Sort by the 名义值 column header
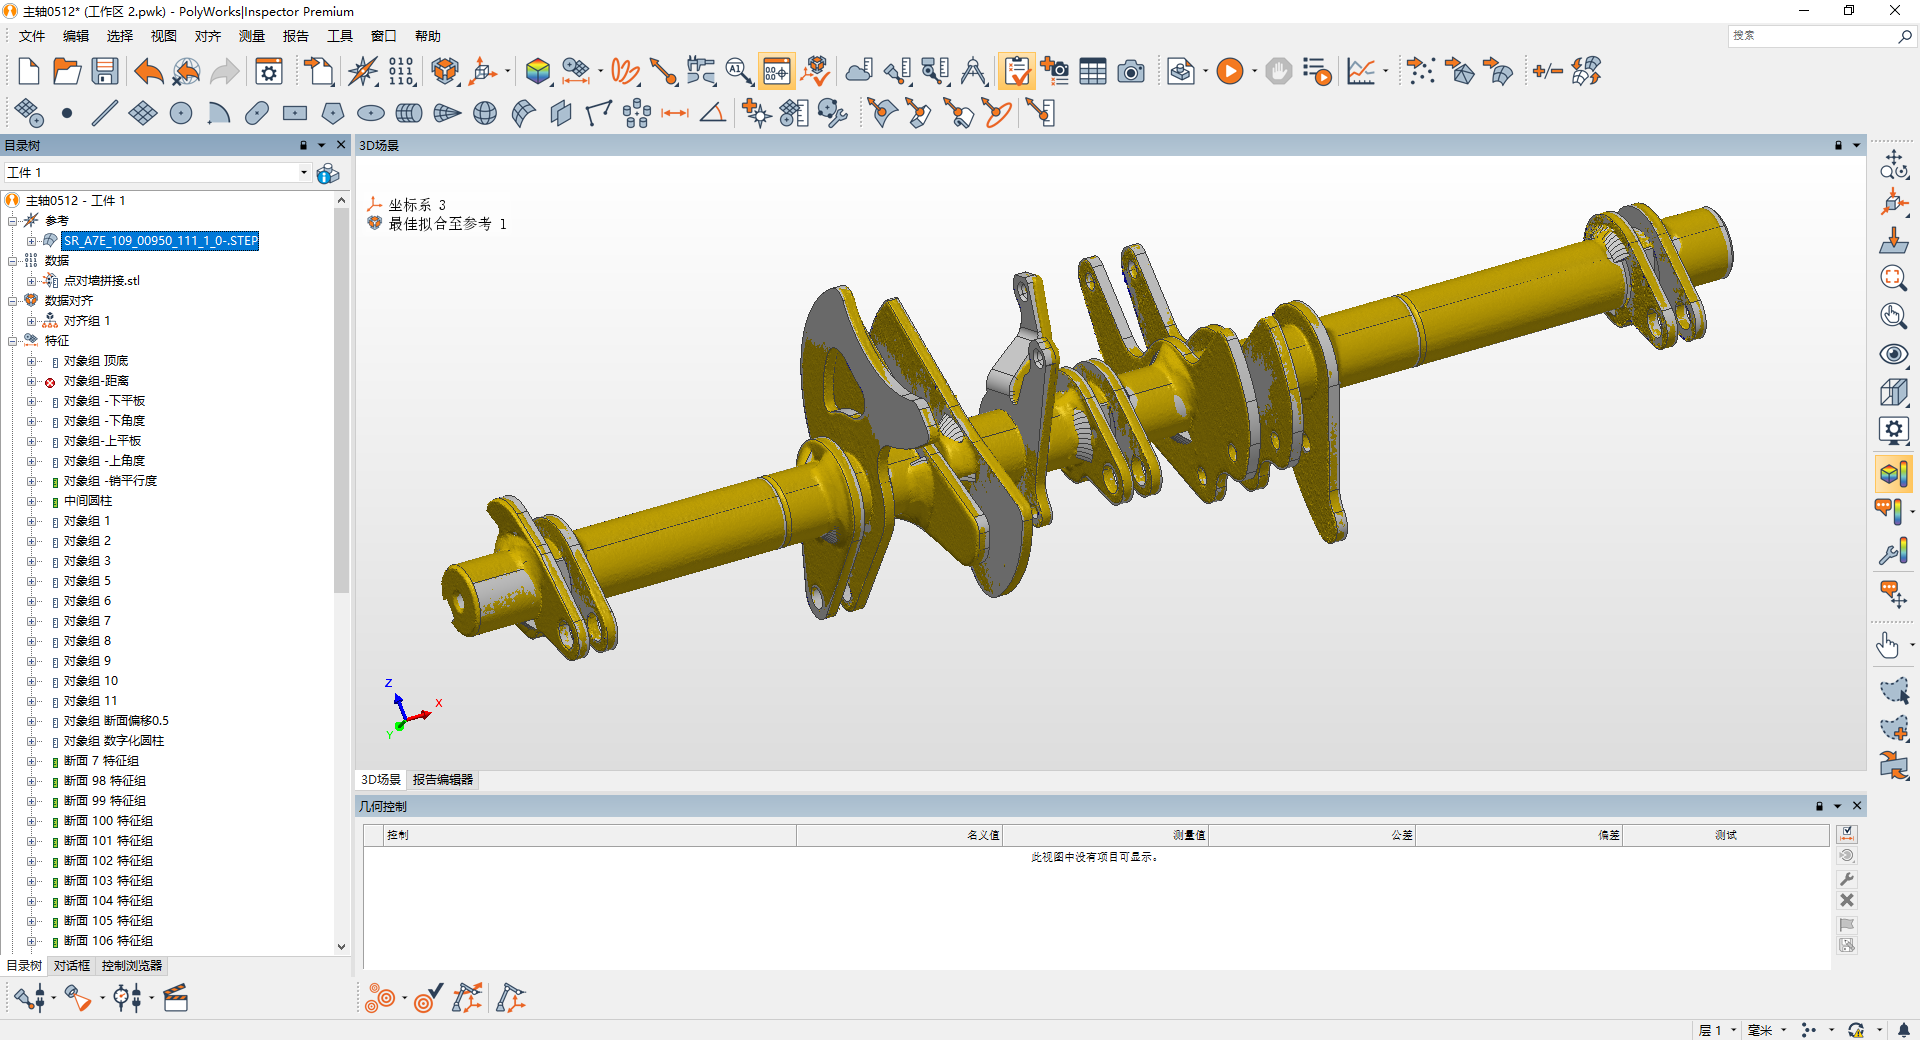 [x=899, y=835]
